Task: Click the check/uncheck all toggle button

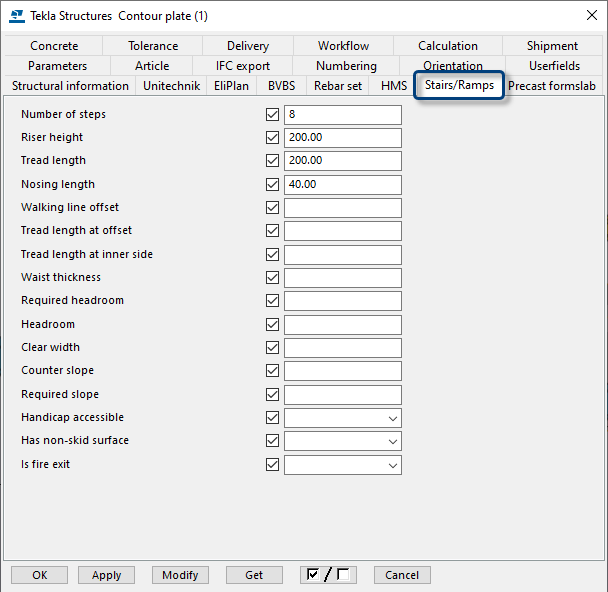Action: (329, 575)
